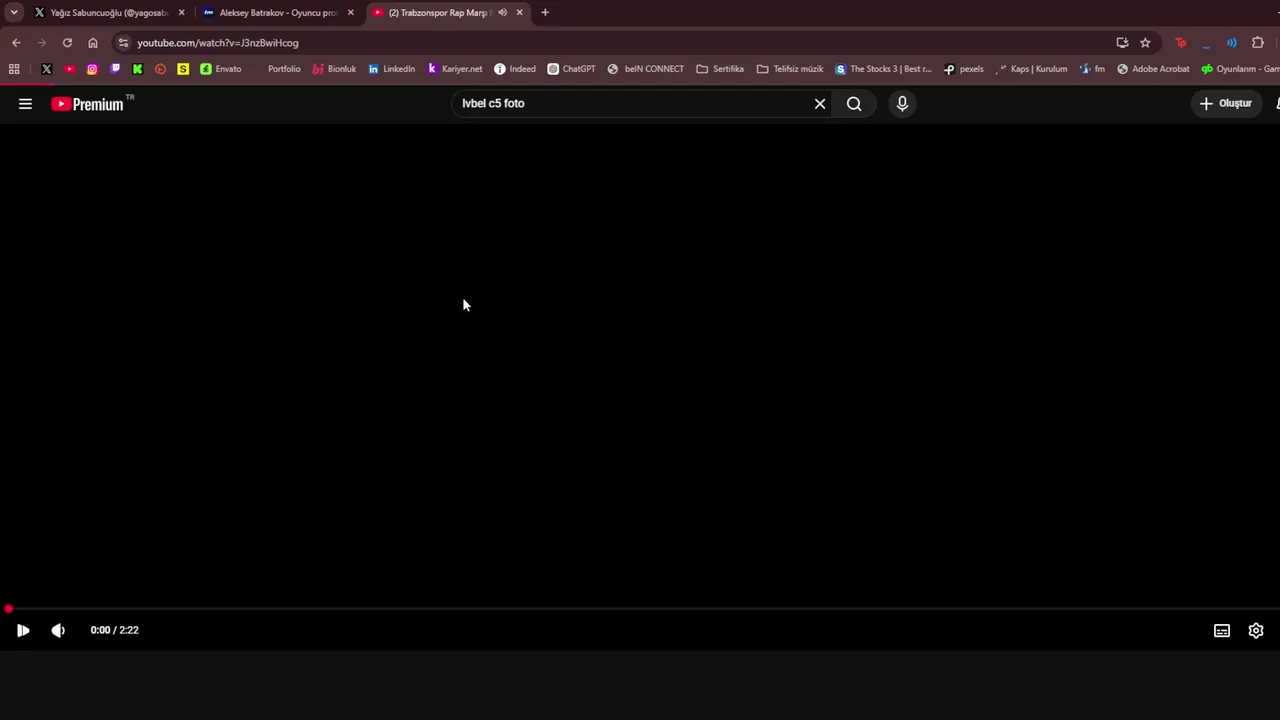Install app icon in address bar
Screen dimensions: 1280x720
click(x=1122, y=43)
